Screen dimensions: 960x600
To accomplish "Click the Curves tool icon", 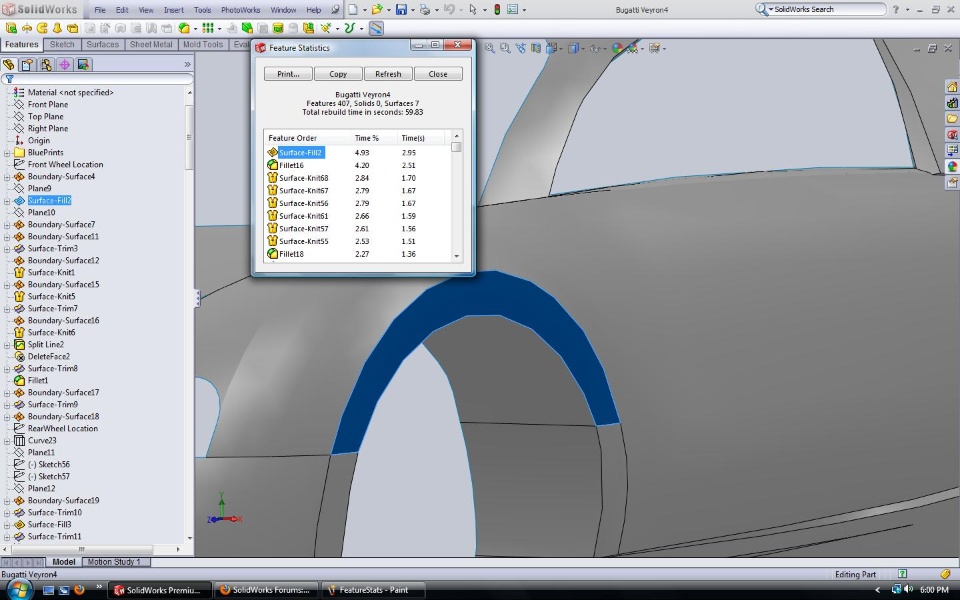I will (350, 28).
